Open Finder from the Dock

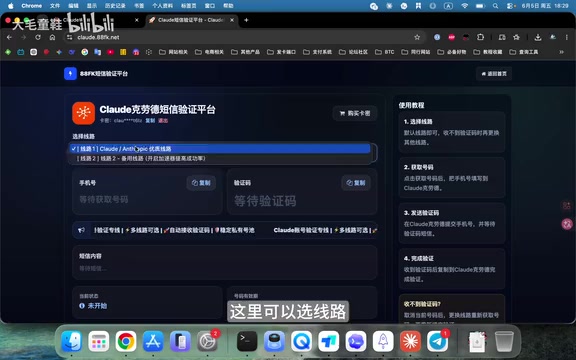(71, 341)
